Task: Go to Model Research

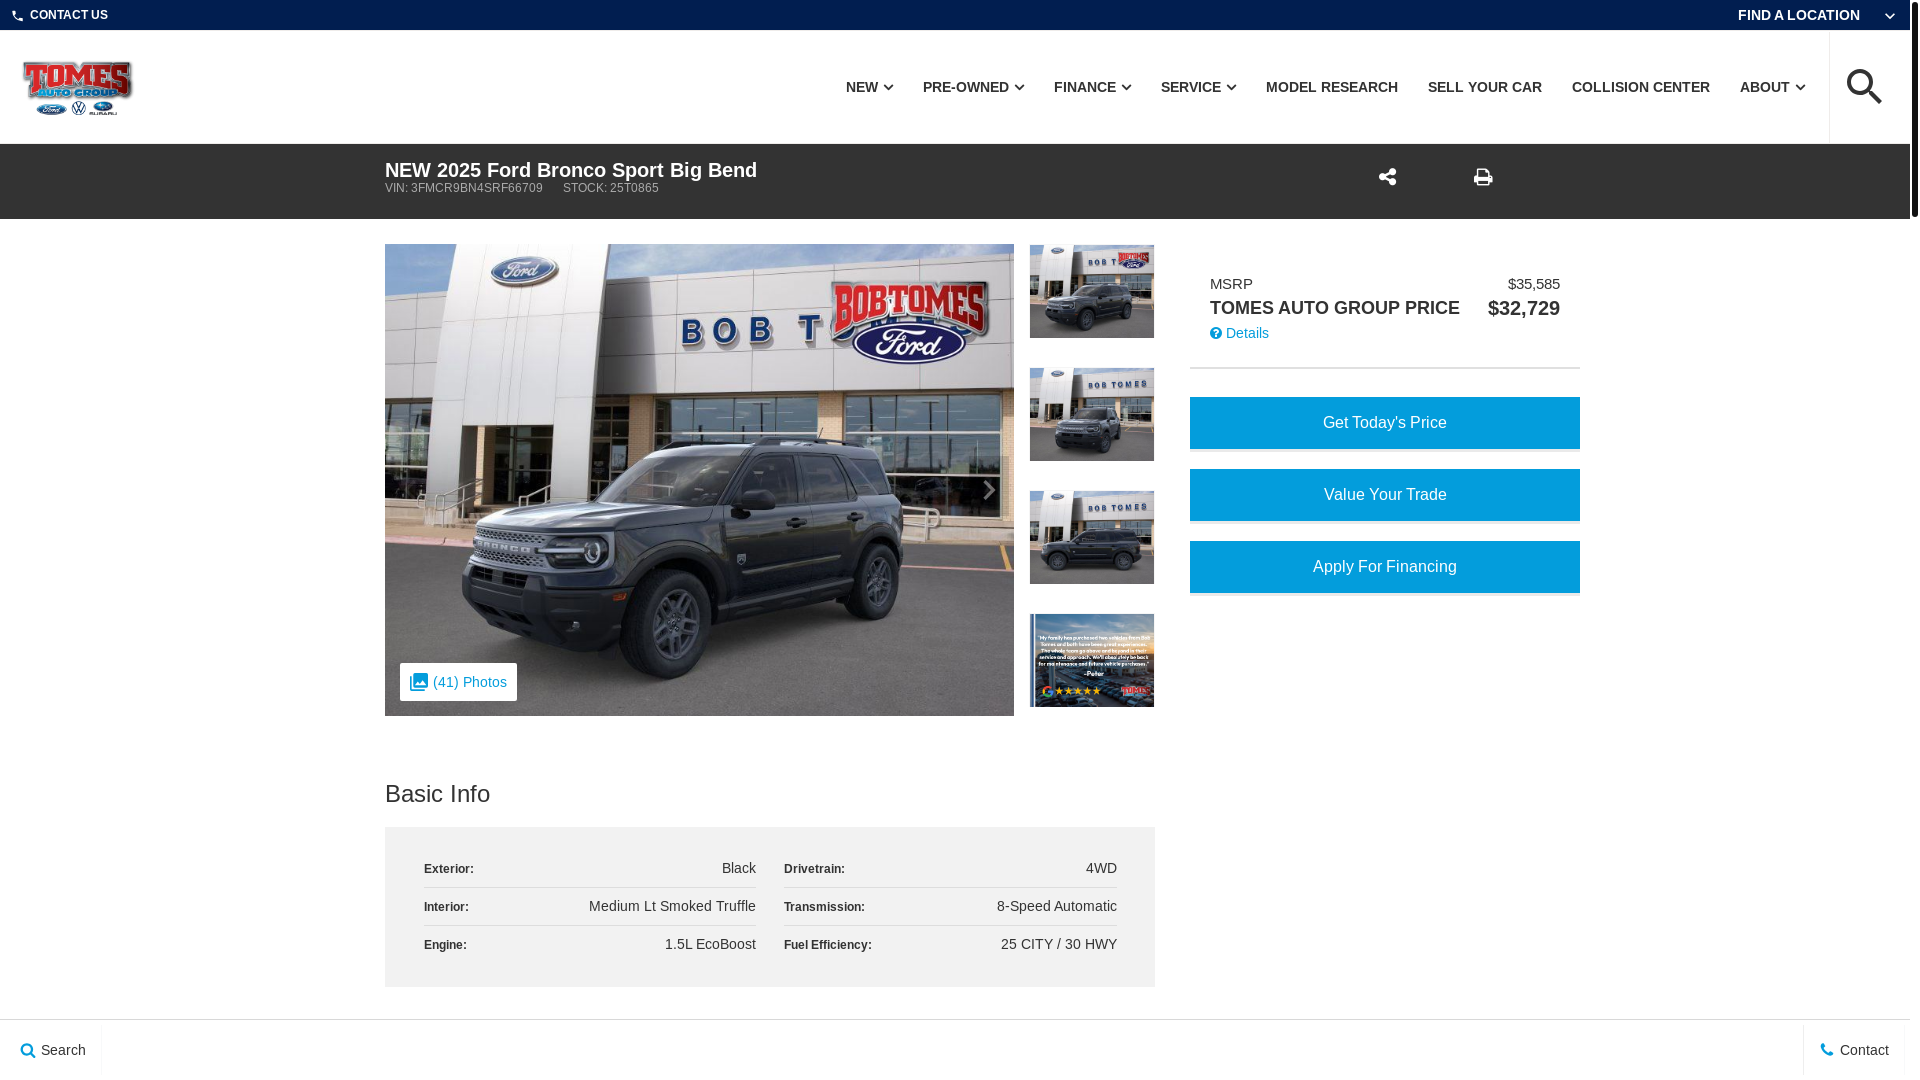Action: pyautogui.click(x=1332, y=87)
